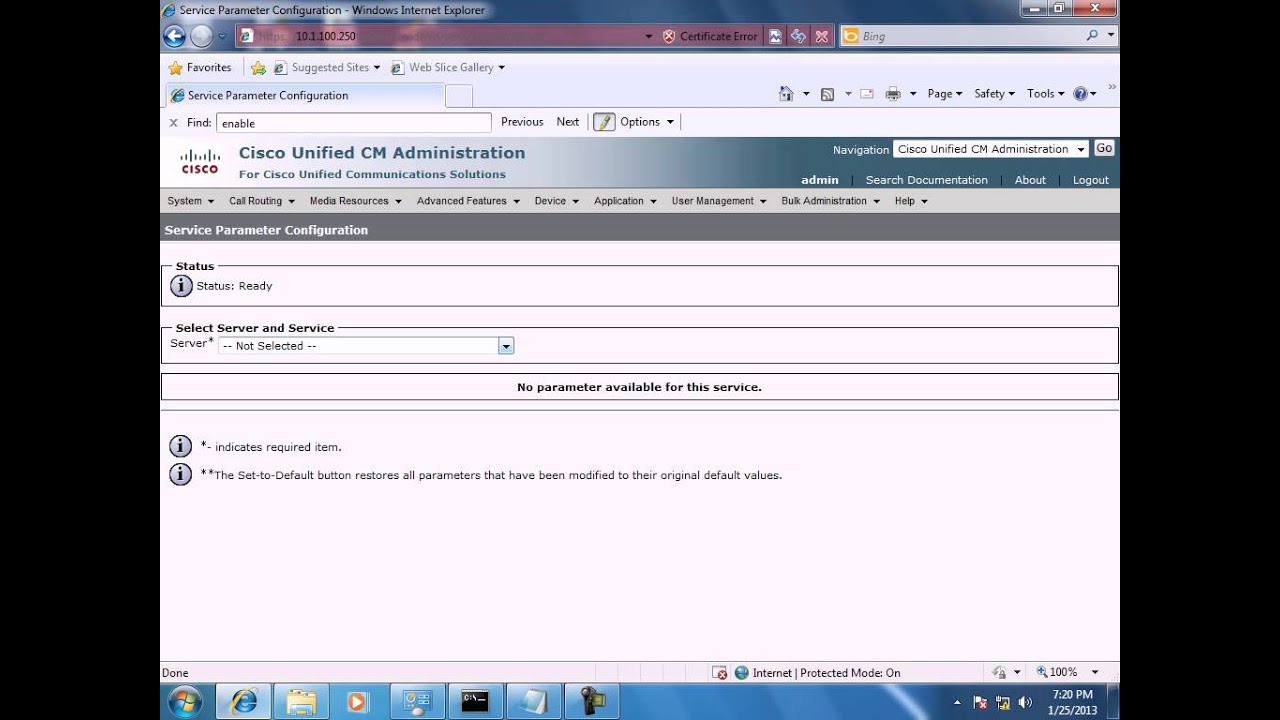Open the Help menu in Cisco navigation
This screenshot has height=720, width=1280.
point(910,201)
